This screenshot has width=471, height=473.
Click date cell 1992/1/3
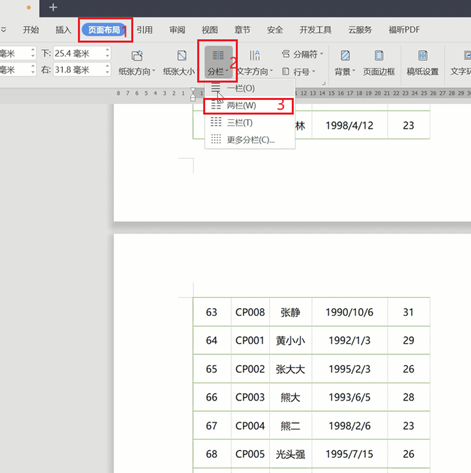pyautogui.click(x=349, y=340)
